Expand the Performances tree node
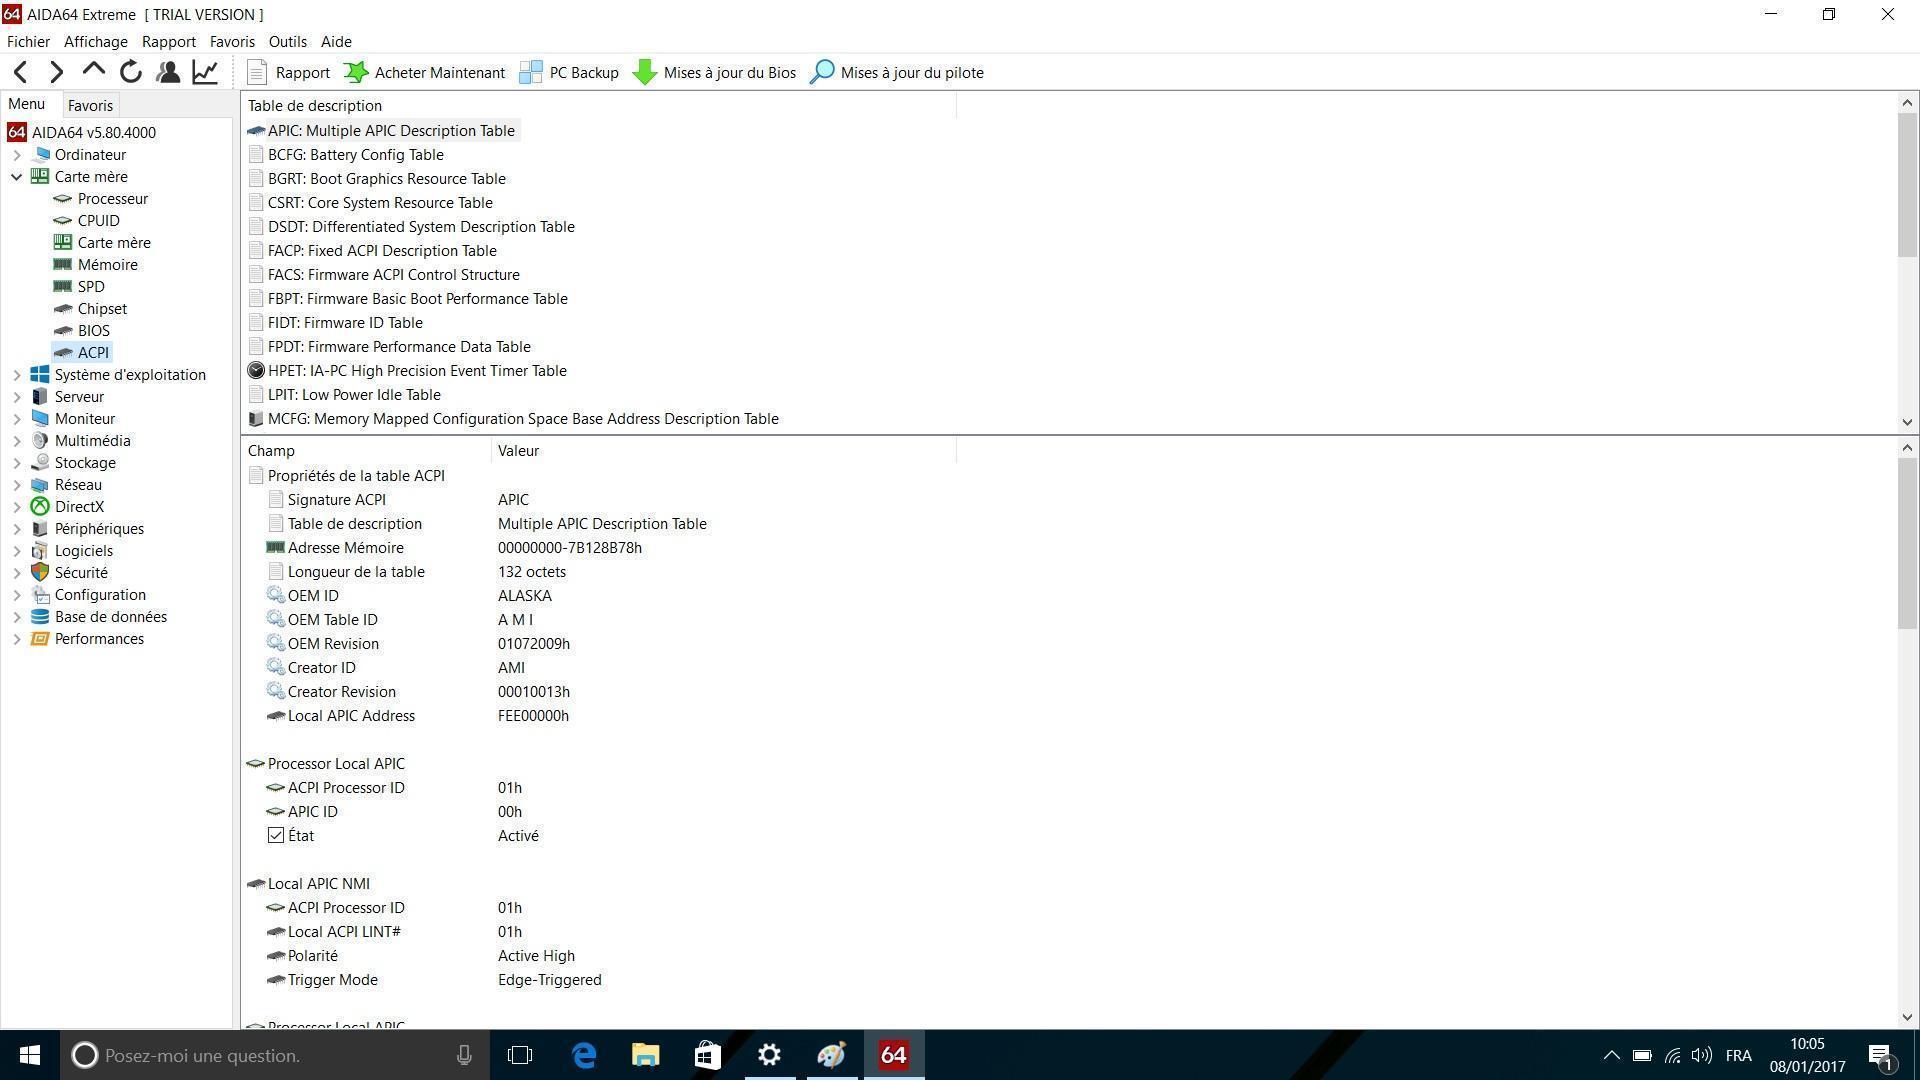 pos(17,639)
